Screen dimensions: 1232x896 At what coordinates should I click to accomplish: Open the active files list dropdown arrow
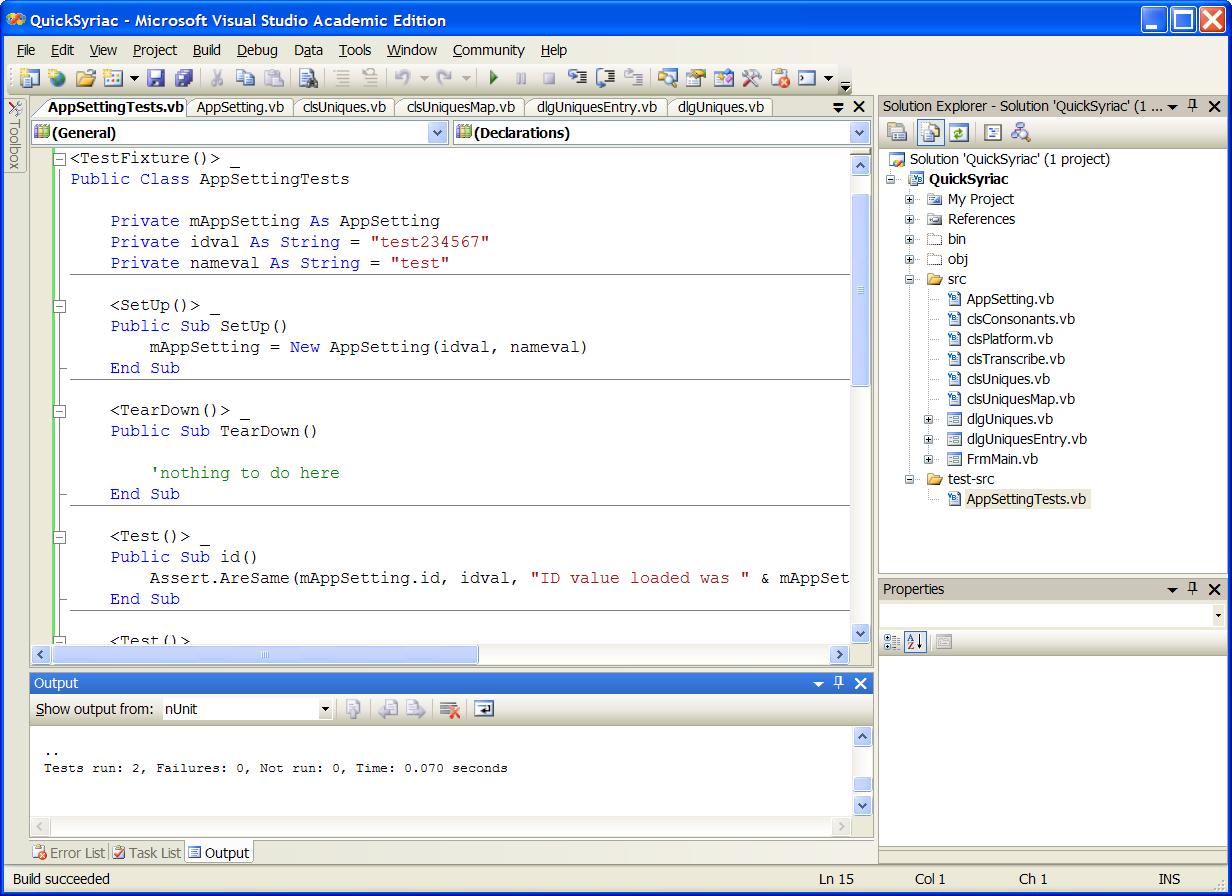(839, 107)
